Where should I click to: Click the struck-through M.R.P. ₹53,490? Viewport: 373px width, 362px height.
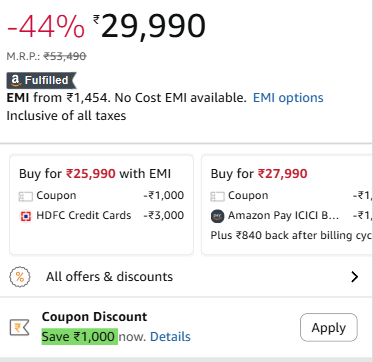[65, 56]
